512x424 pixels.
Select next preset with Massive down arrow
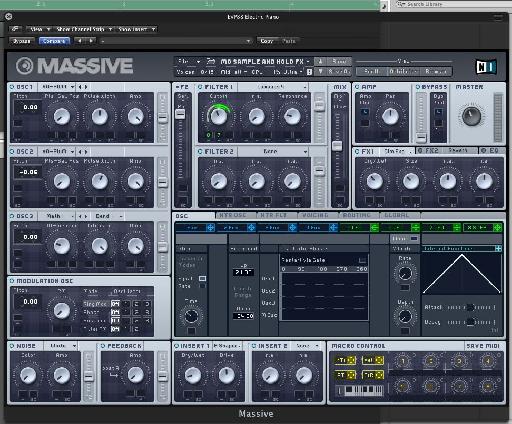tap(320, 71)
